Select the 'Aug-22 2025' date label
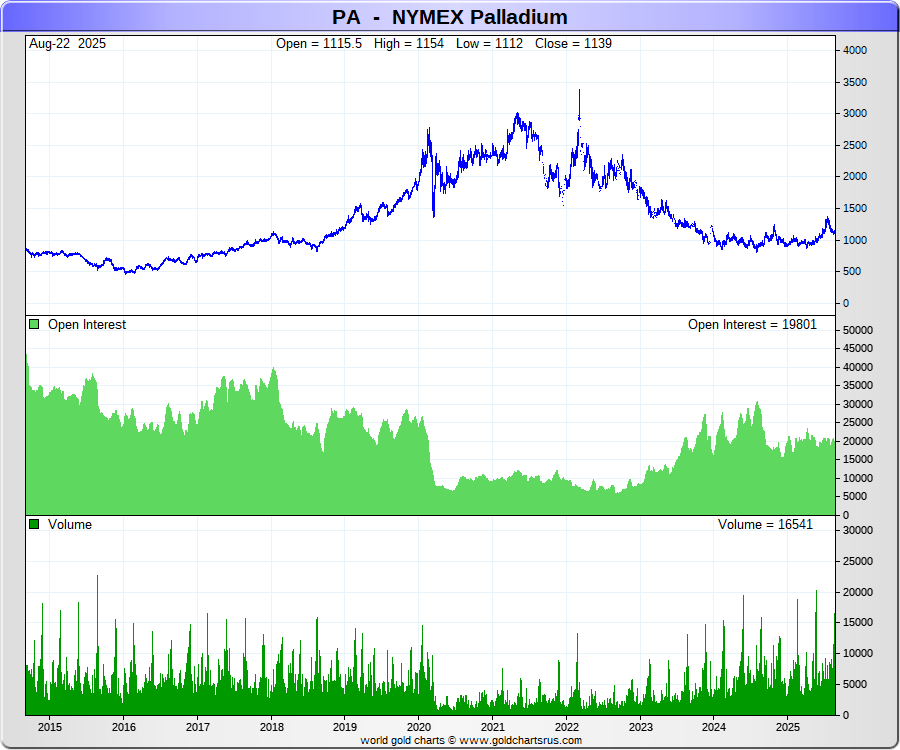The width and height of the screenshot is (900, 750). tap(67, 44)
